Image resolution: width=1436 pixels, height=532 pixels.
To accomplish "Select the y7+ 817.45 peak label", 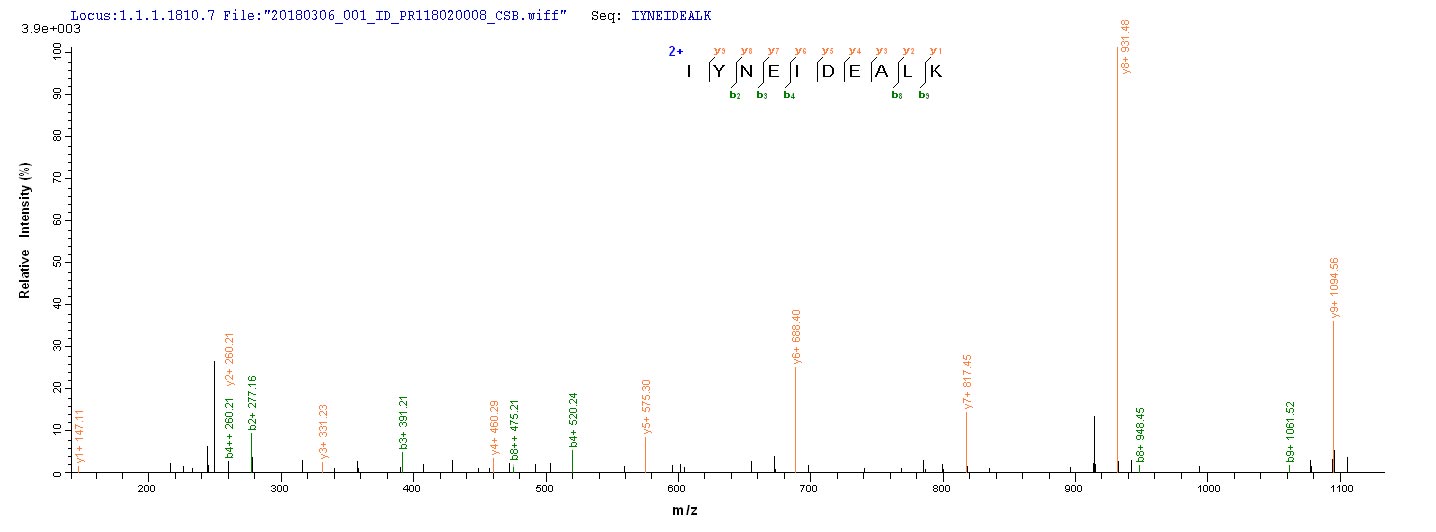I will tap(968, 381).
